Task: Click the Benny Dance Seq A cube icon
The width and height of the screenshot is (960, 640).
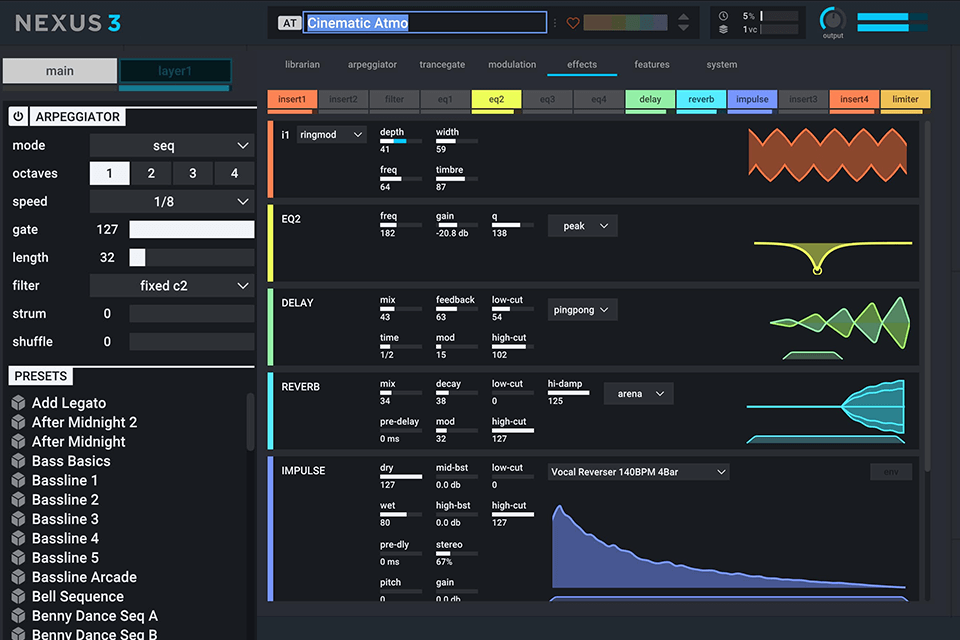Action: pyautogui.click(x=18, y=616)
